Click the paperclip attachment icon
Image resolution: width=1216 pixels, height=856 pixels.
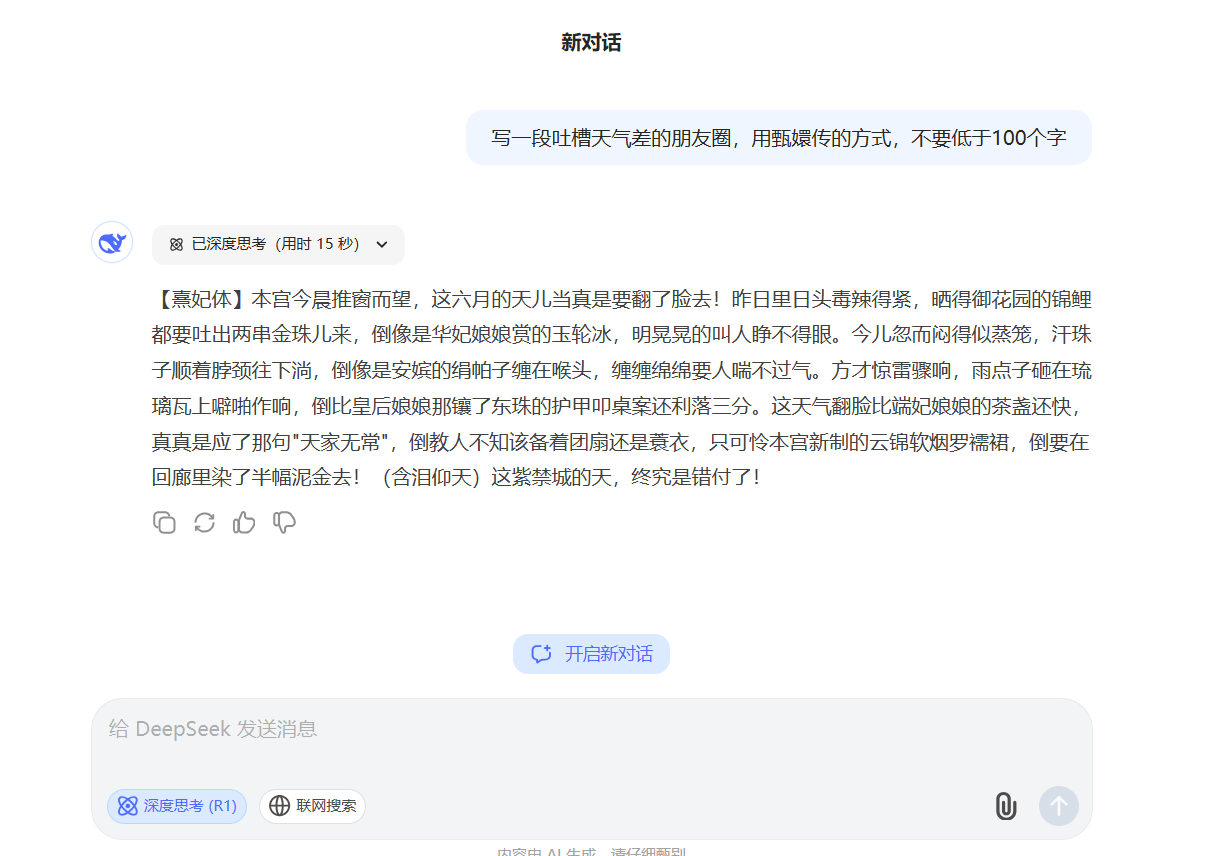[1005, 806]
